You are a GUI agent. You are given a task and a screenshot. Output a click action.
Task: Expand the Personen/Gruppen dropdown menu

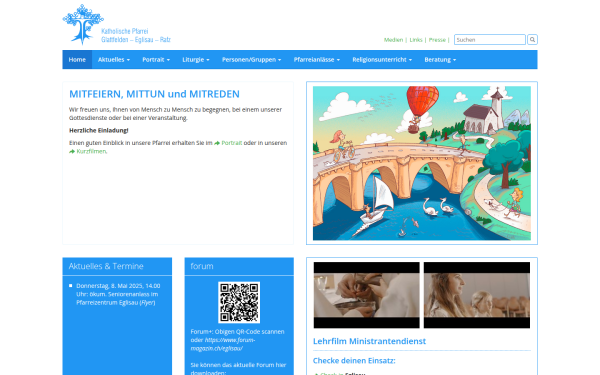(251, 60)
